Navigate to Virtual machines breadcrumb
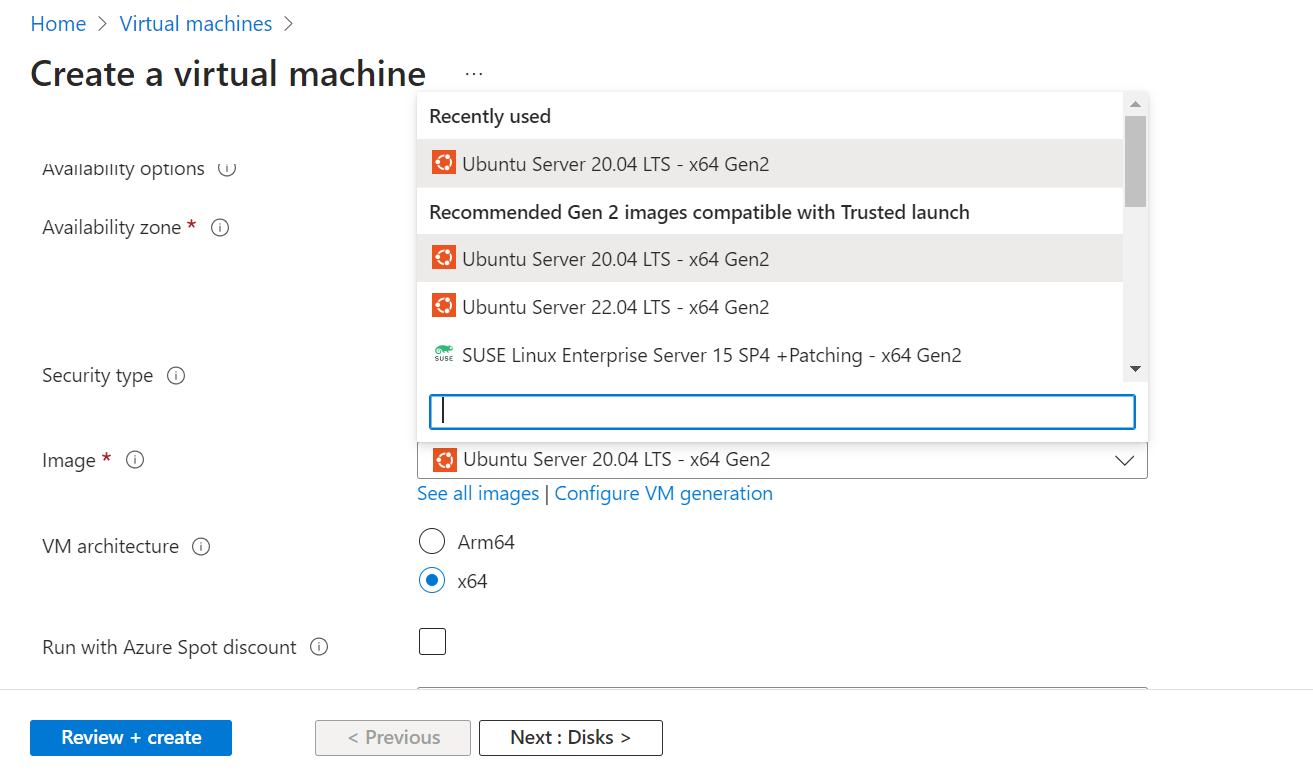The image size is (1313, 781). click(195, 23)
